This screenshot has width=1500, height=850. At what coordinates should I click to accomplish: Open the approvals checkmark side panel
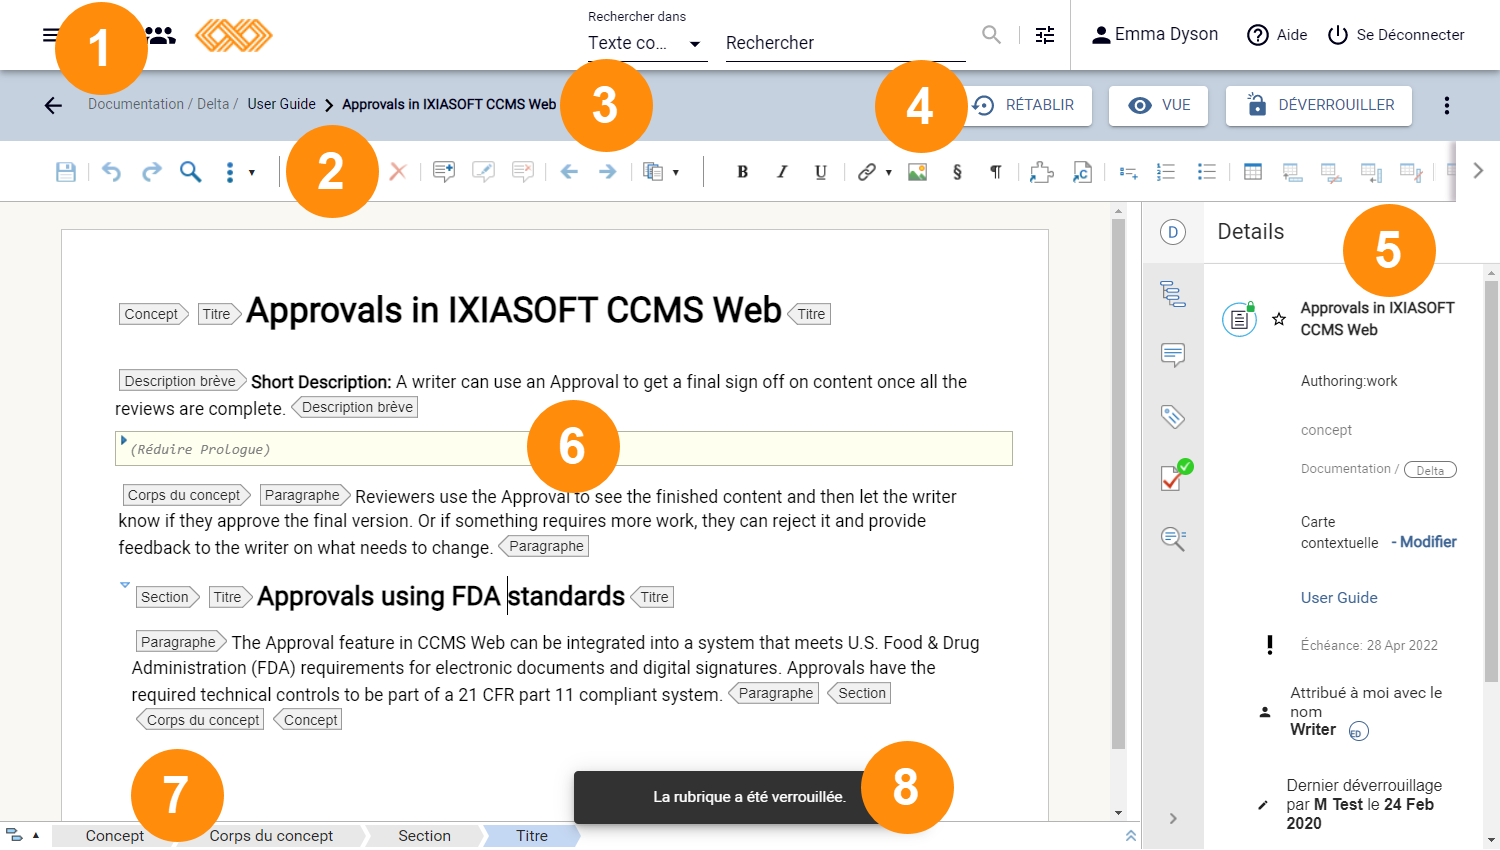(1176, 476)
